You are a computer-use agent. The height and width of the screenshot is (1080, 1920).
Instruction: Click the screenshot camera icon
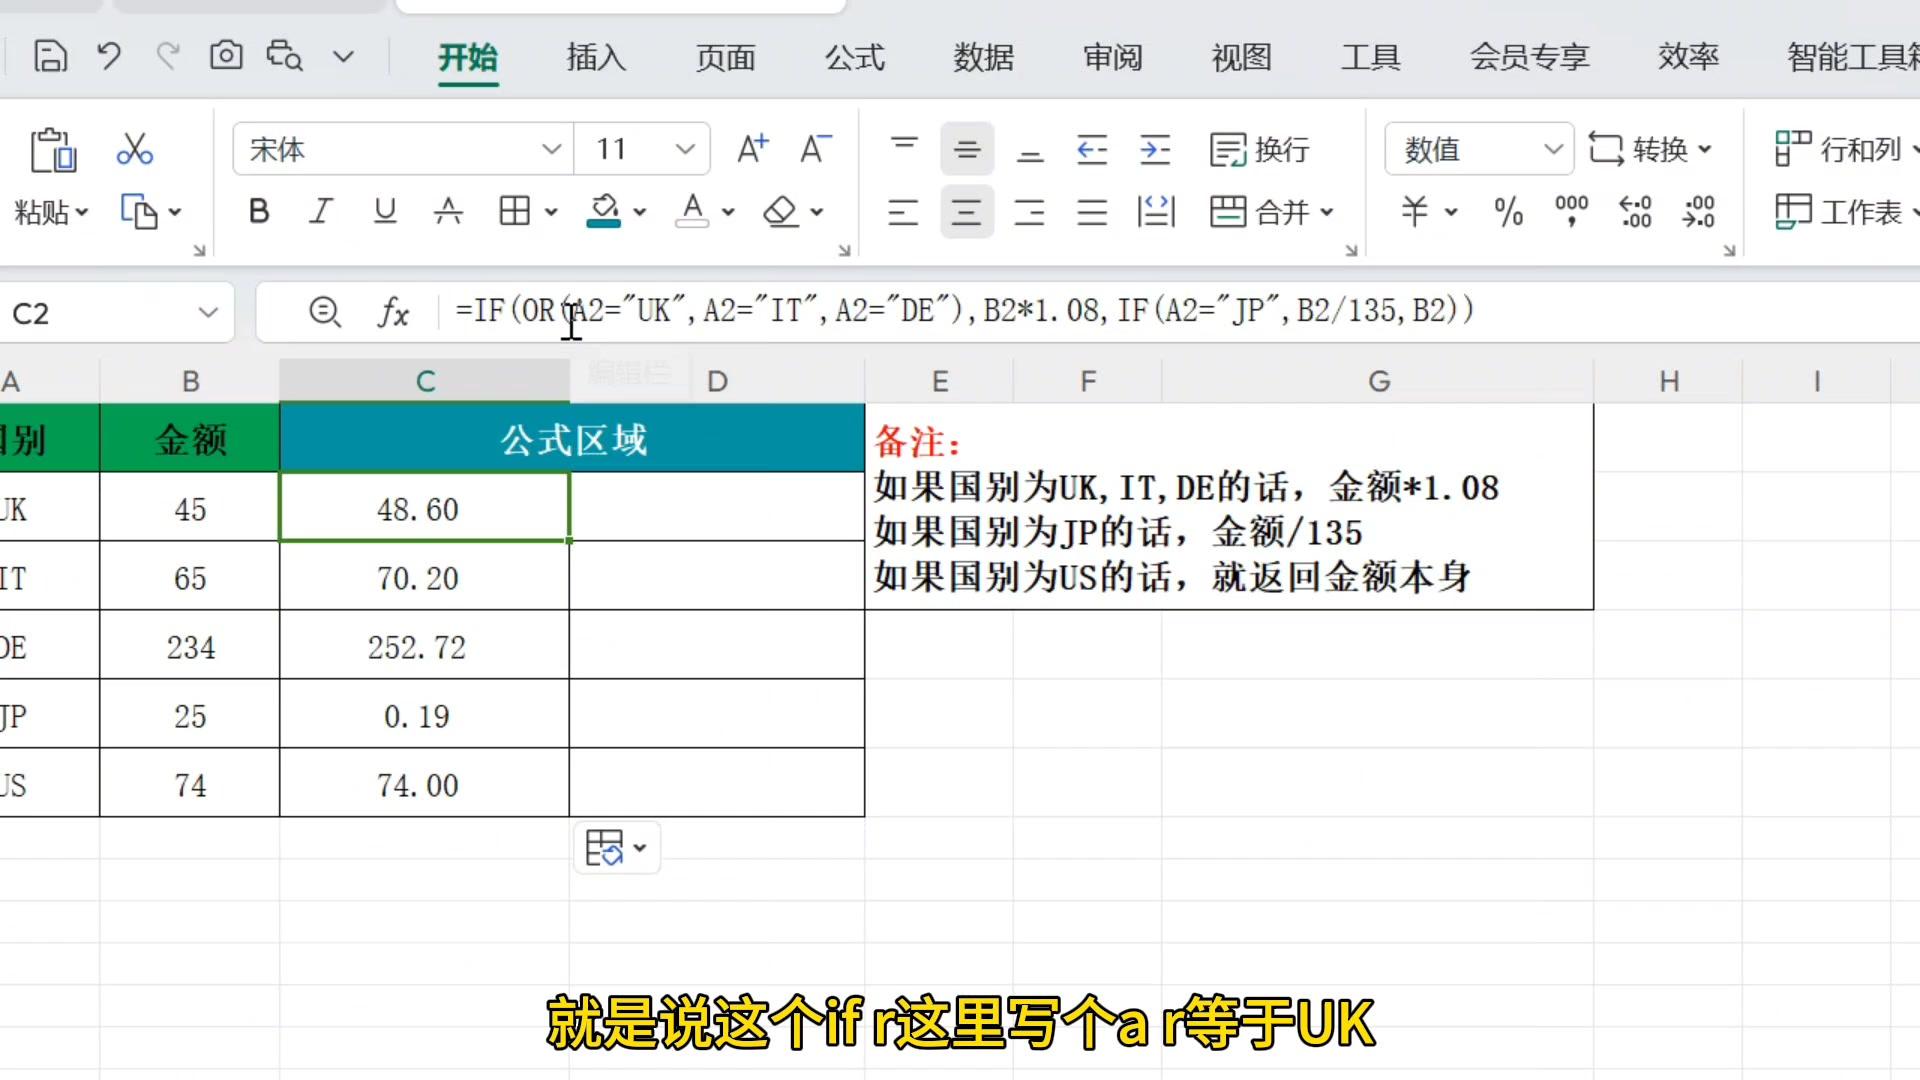(x=226, y=55)
